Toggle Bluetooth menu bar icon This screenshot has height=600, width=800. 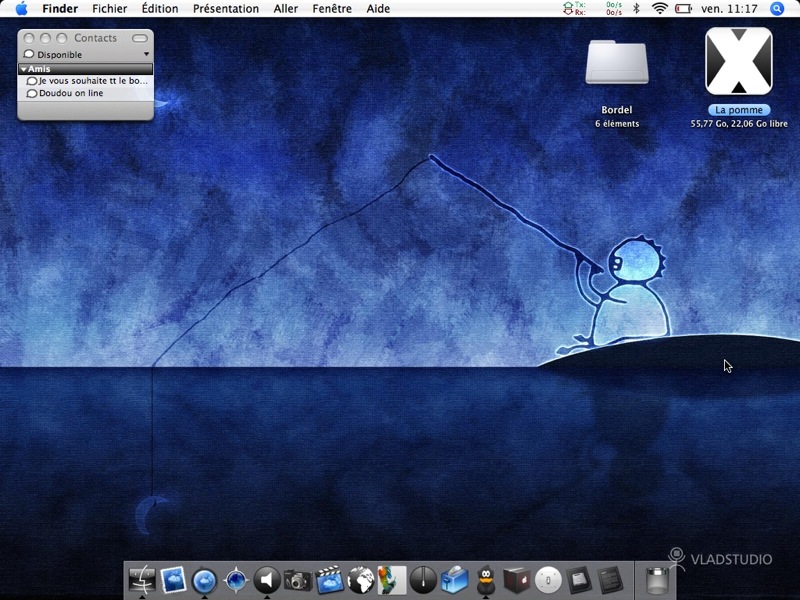point(636,9)
